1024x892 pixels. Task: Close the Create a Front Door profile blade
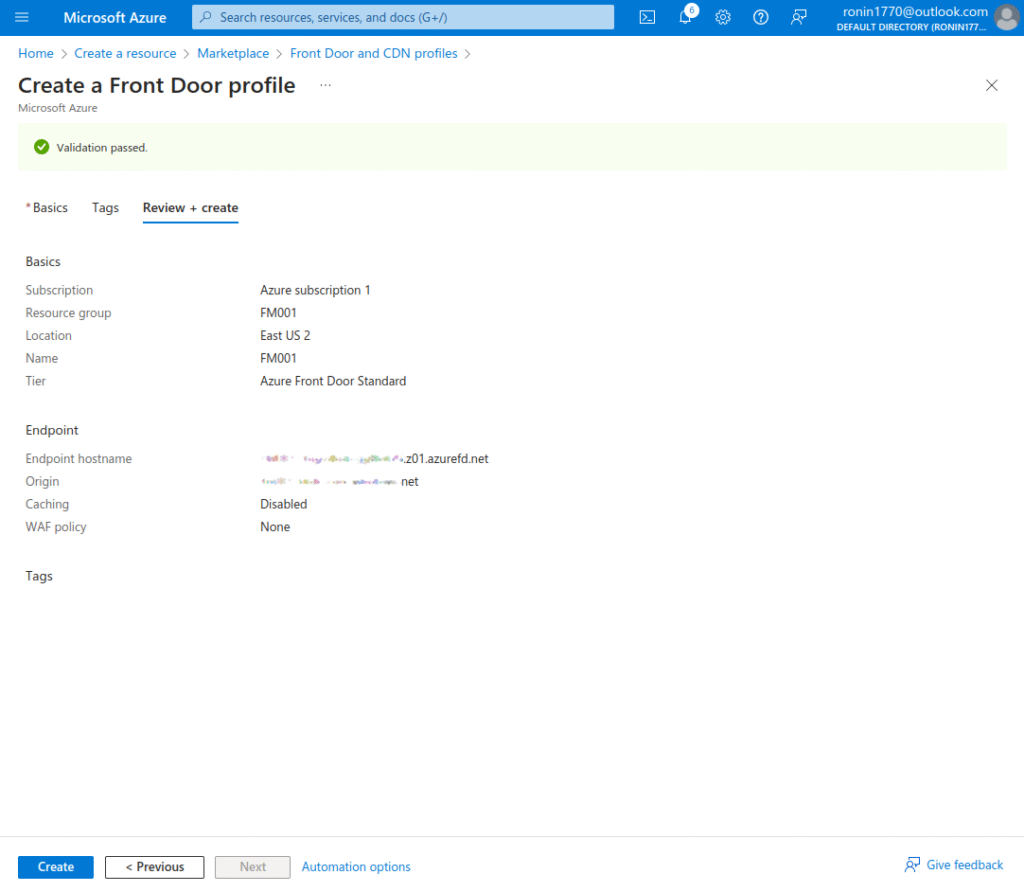991,86
